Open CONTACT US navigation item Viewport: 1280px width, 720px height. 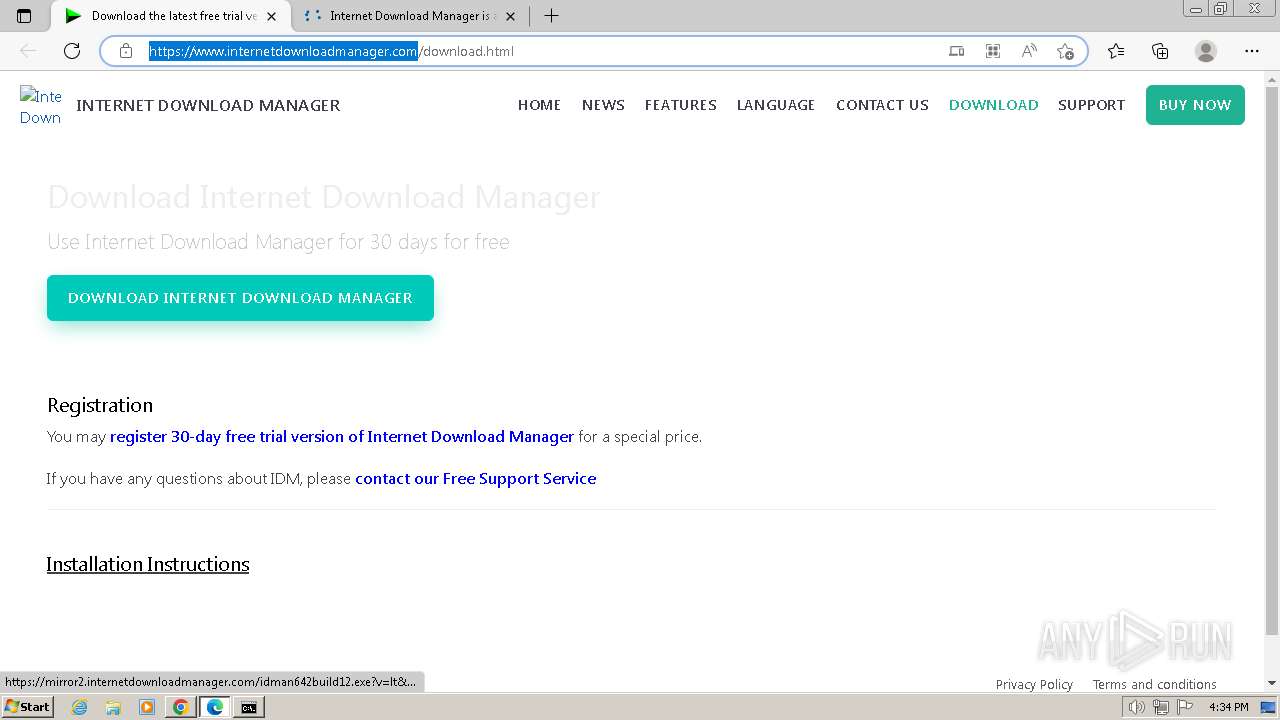(882, 105)
